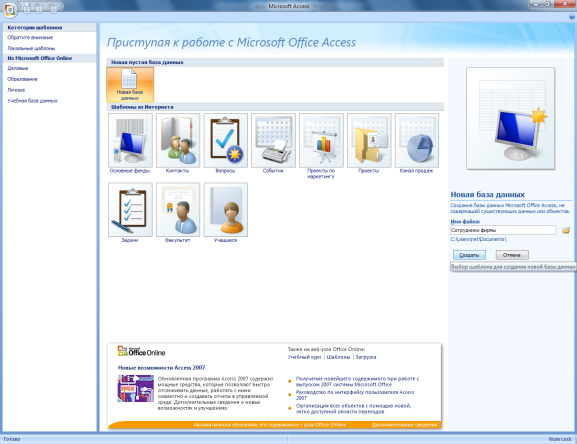Click Save icon in Quick Access Toolbar
Image resolution: width=577 pixels, height=444 pixels.
click(x=27, y=8)
